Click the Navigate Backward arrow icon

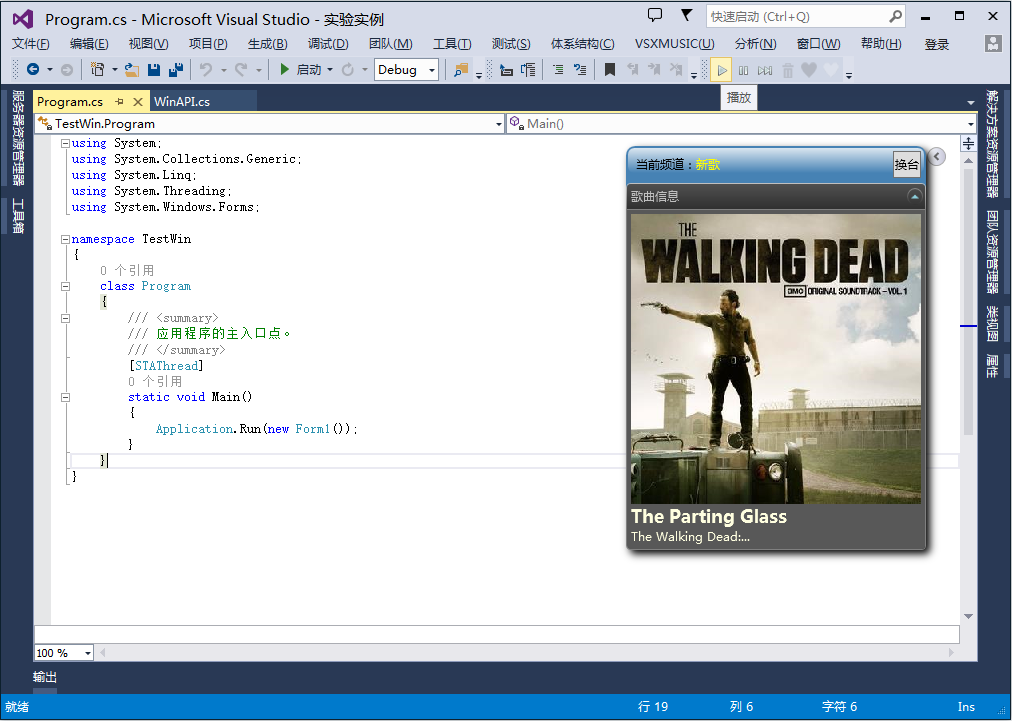tap(33, 70)
